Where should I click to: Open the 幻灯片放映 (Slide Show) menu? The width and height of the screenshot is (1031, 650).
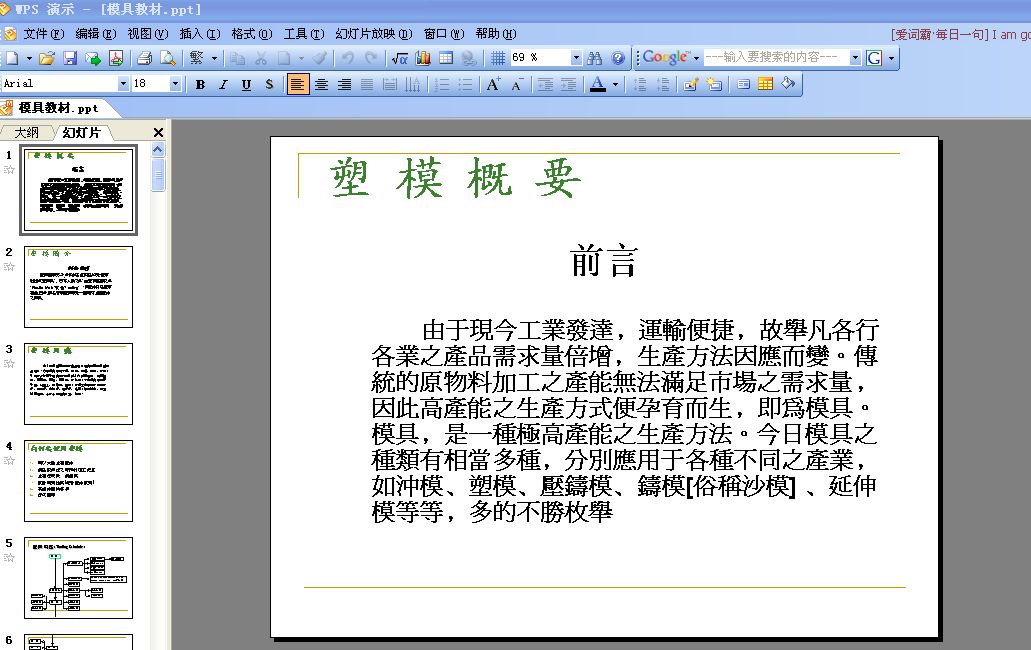[x=373, y=34]
